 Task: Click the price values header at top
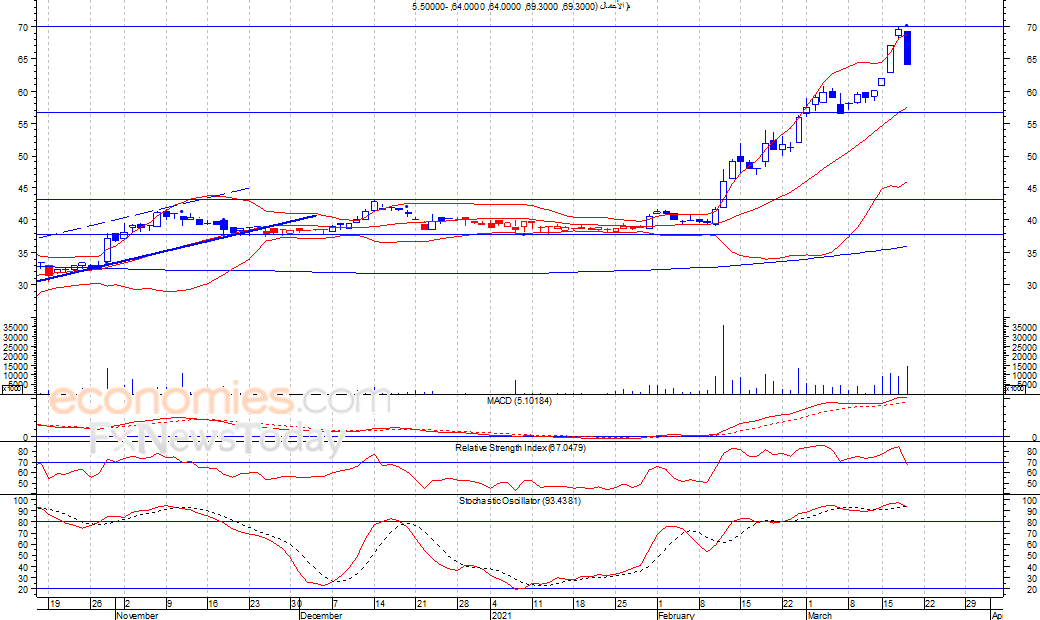click(520, 7)
